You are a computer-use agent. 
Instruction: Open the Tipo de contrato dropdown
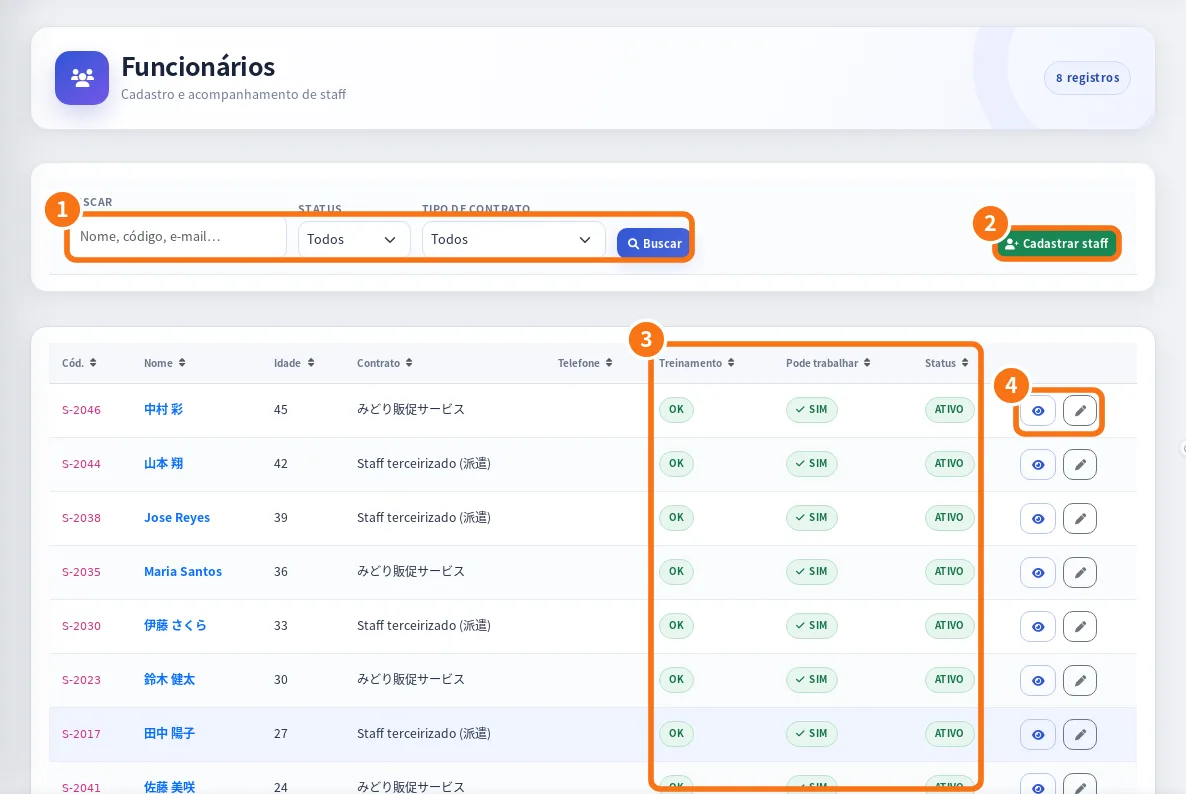click(514, 239)
